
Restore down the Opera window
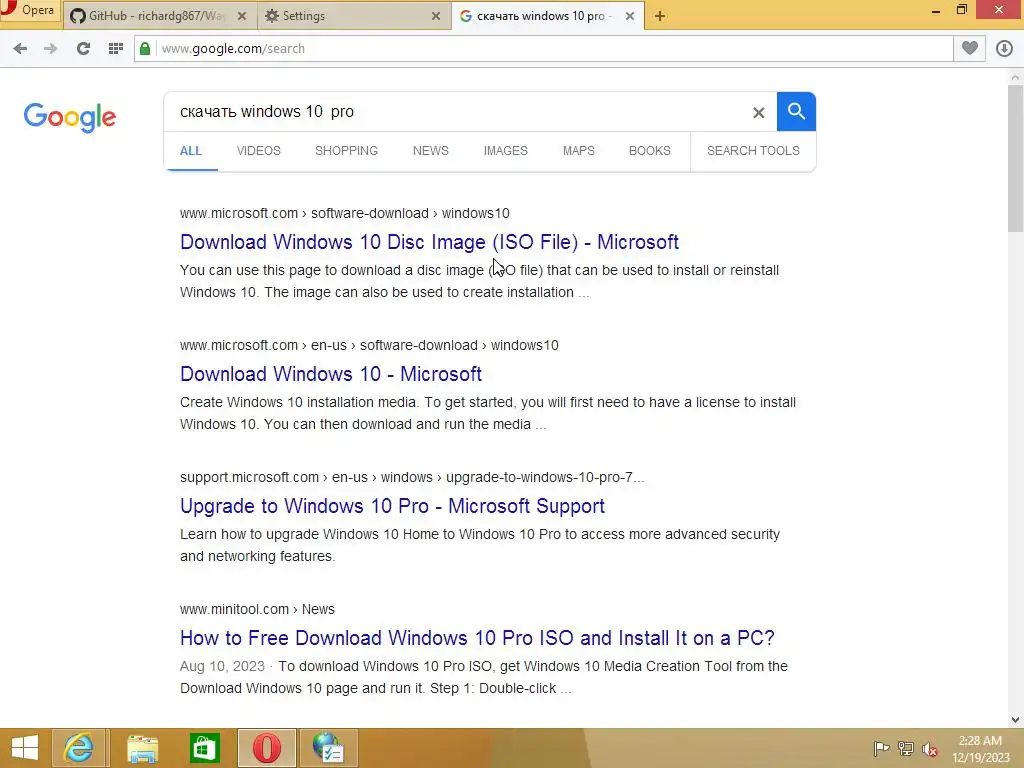962,10
